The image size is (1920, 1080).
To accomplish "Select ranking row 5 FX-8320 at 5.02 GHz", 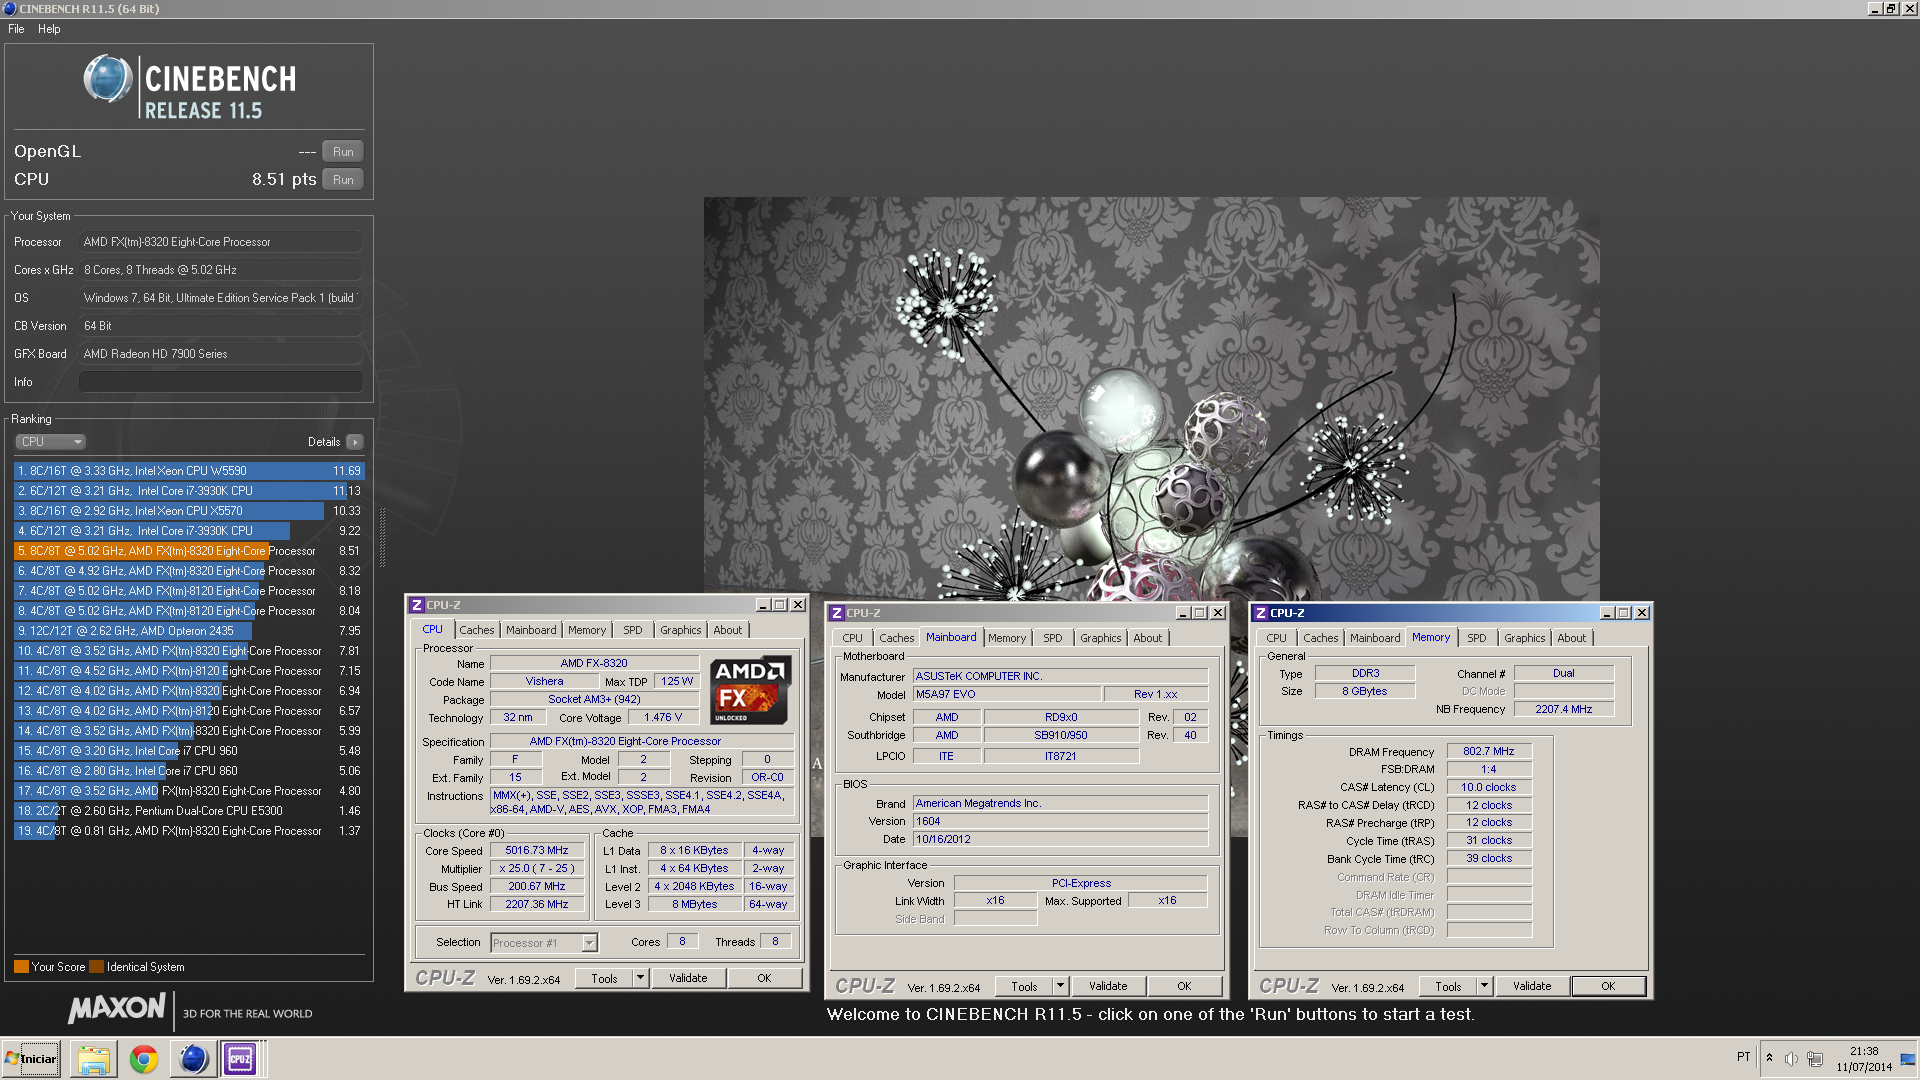I will (x=189, y=551).
